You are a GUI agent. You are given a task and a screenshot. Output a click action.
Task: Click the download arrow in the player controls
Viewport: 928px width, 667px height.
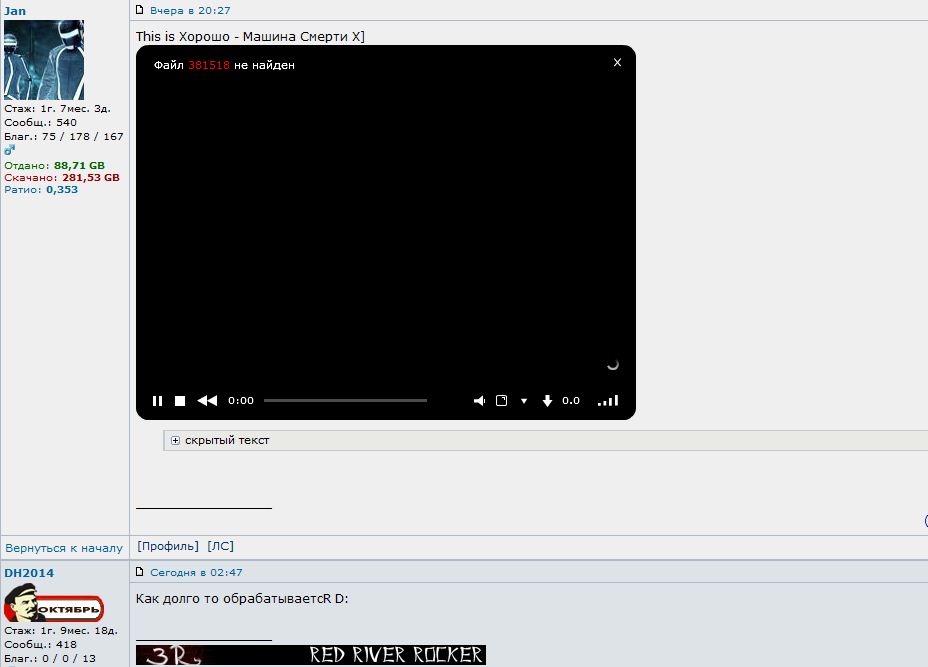click(546, 400)
